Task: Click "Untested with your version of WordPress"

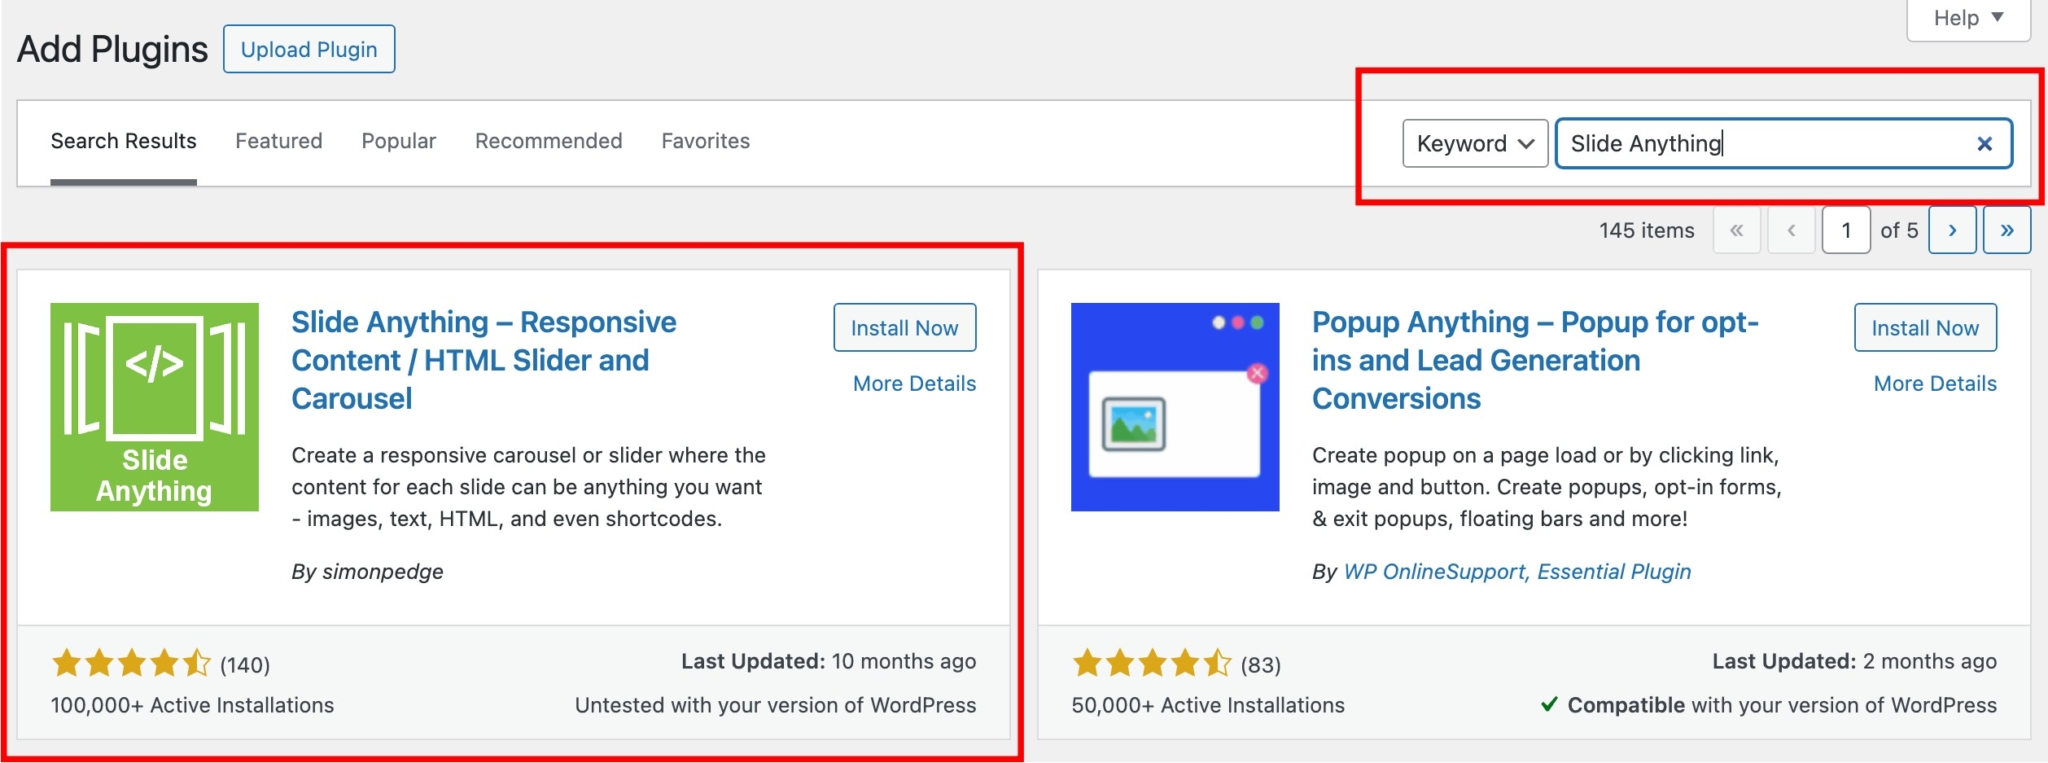Action: (x=776, y=706)
